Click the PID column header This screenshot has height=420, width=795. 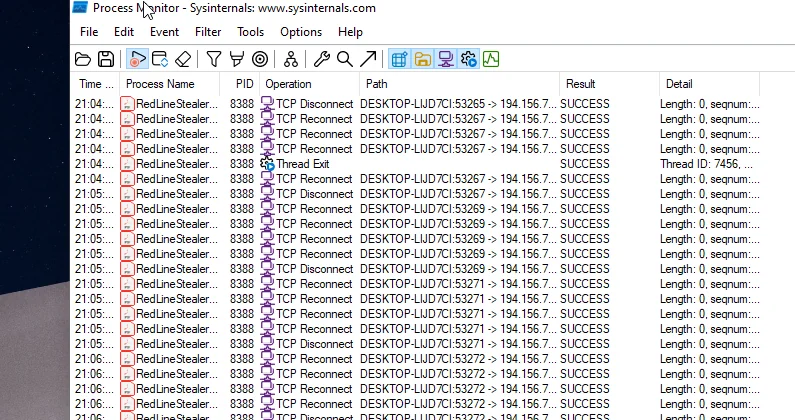click(240, 84)
